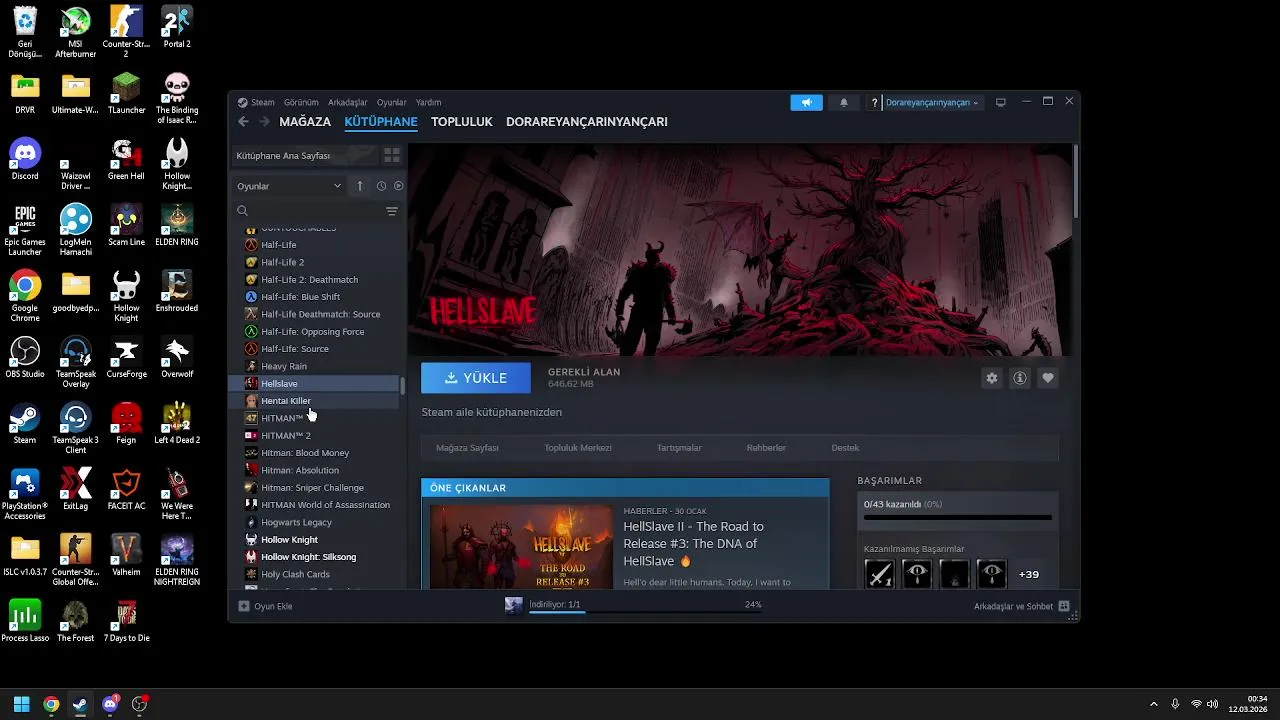Open the Görünüm menu
Image resolution: width=1280 pixels, height=720 pixels.
[301, 102]
